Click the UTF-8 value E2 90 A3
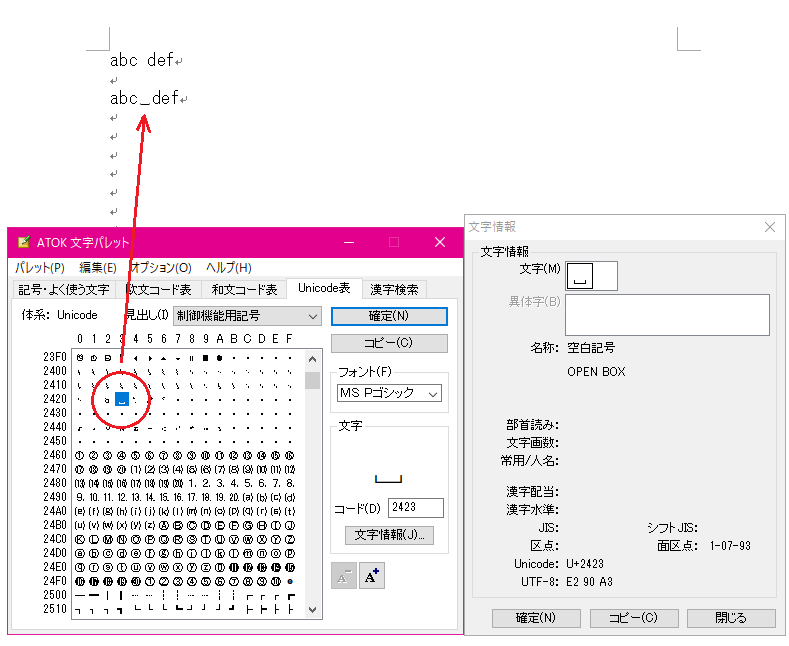Image resolution: width=789 pixels, height=646 pixels. click(589, 582)
